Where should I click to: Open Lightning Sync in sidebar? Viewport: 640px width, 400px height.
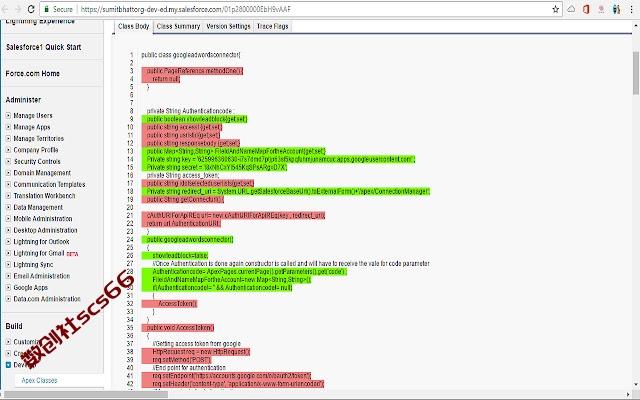[x=33, y=264]
